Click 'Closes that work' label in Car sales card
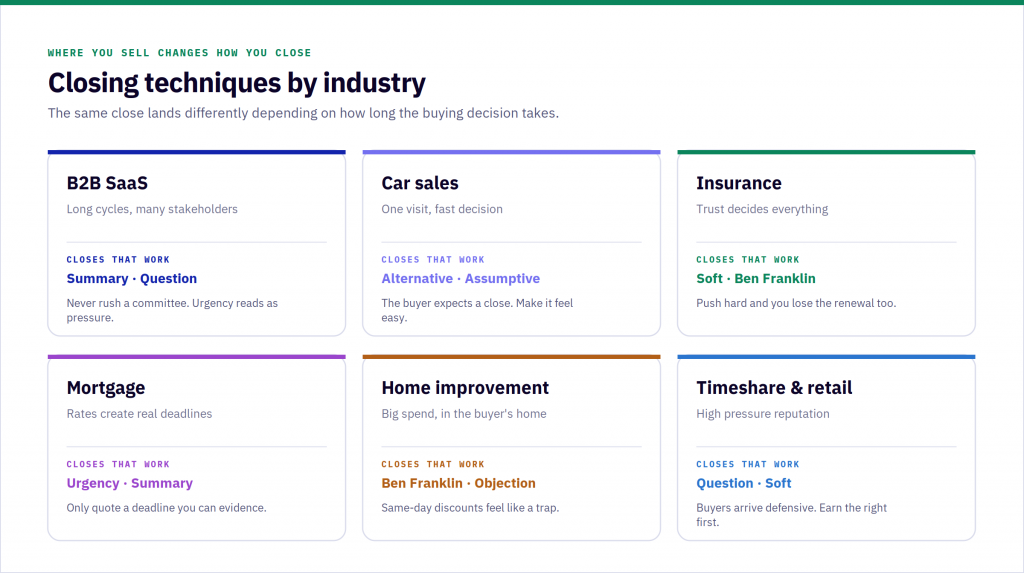This screenshot has width=1024, height=573. click(433, 259)
